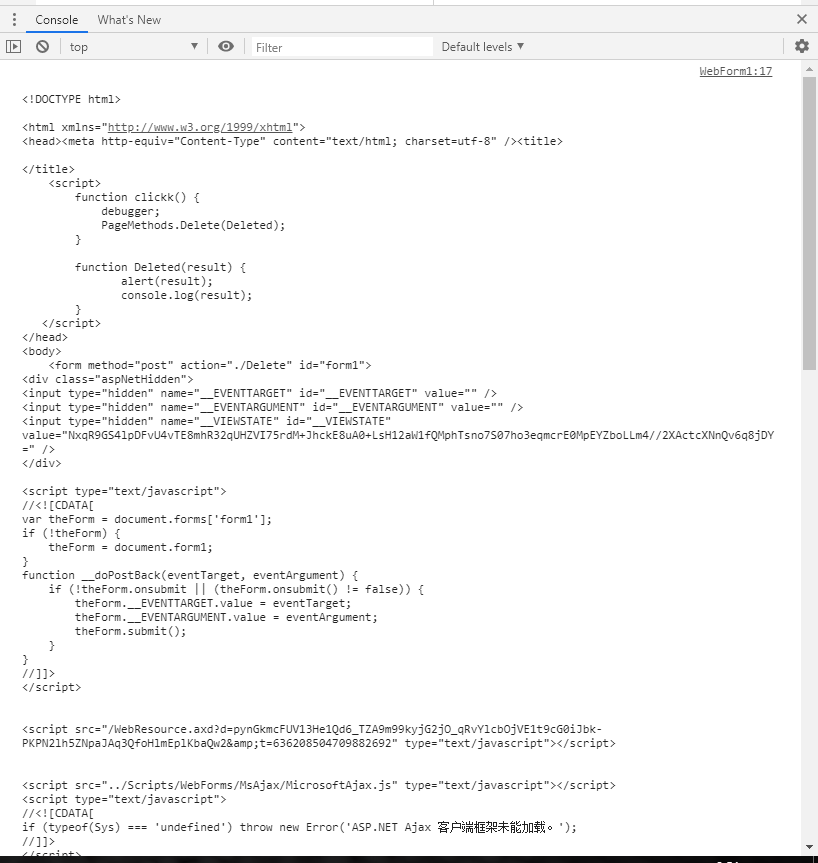This screenshot has height=863, width=818.
Task: Expand the top JavaScript context dropdown
Action: [x=133, y=47]
